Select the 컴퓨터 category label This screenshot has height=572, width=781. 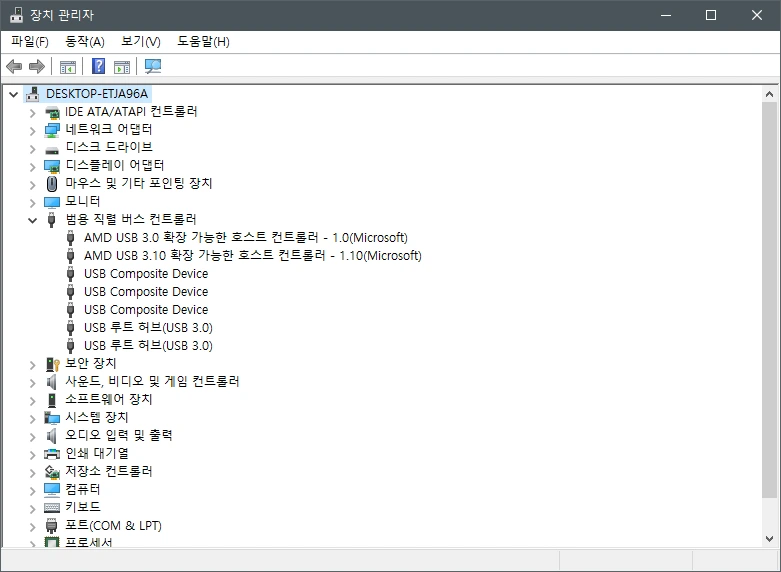83,489
